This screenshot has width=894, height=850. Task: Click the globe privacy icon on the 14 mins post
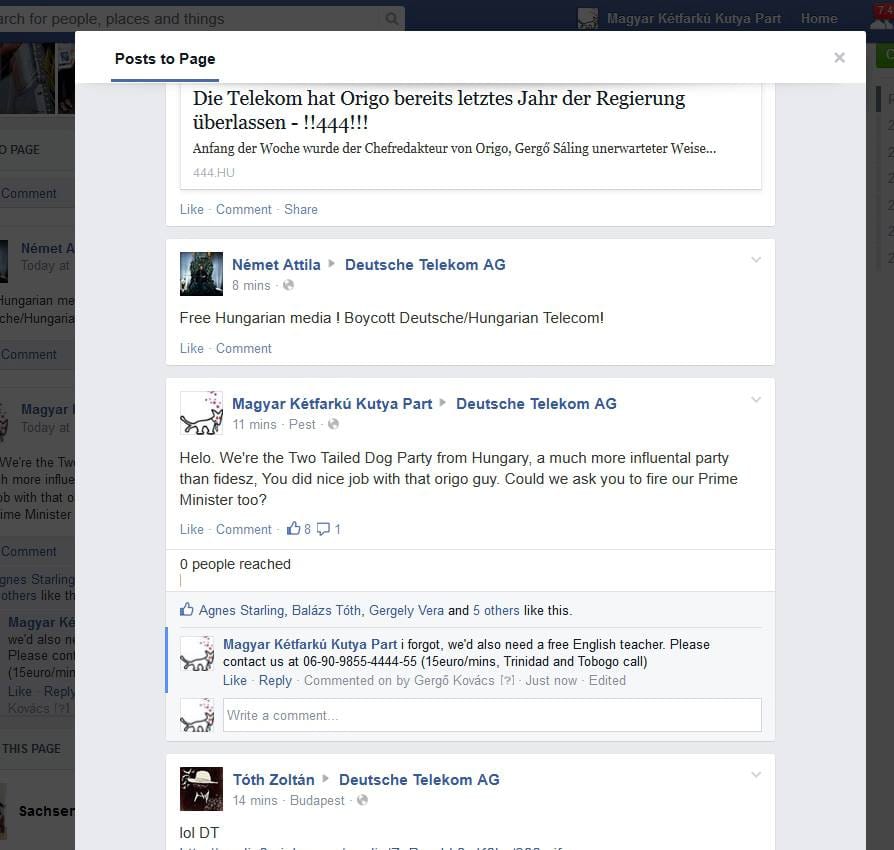[363, 800]
